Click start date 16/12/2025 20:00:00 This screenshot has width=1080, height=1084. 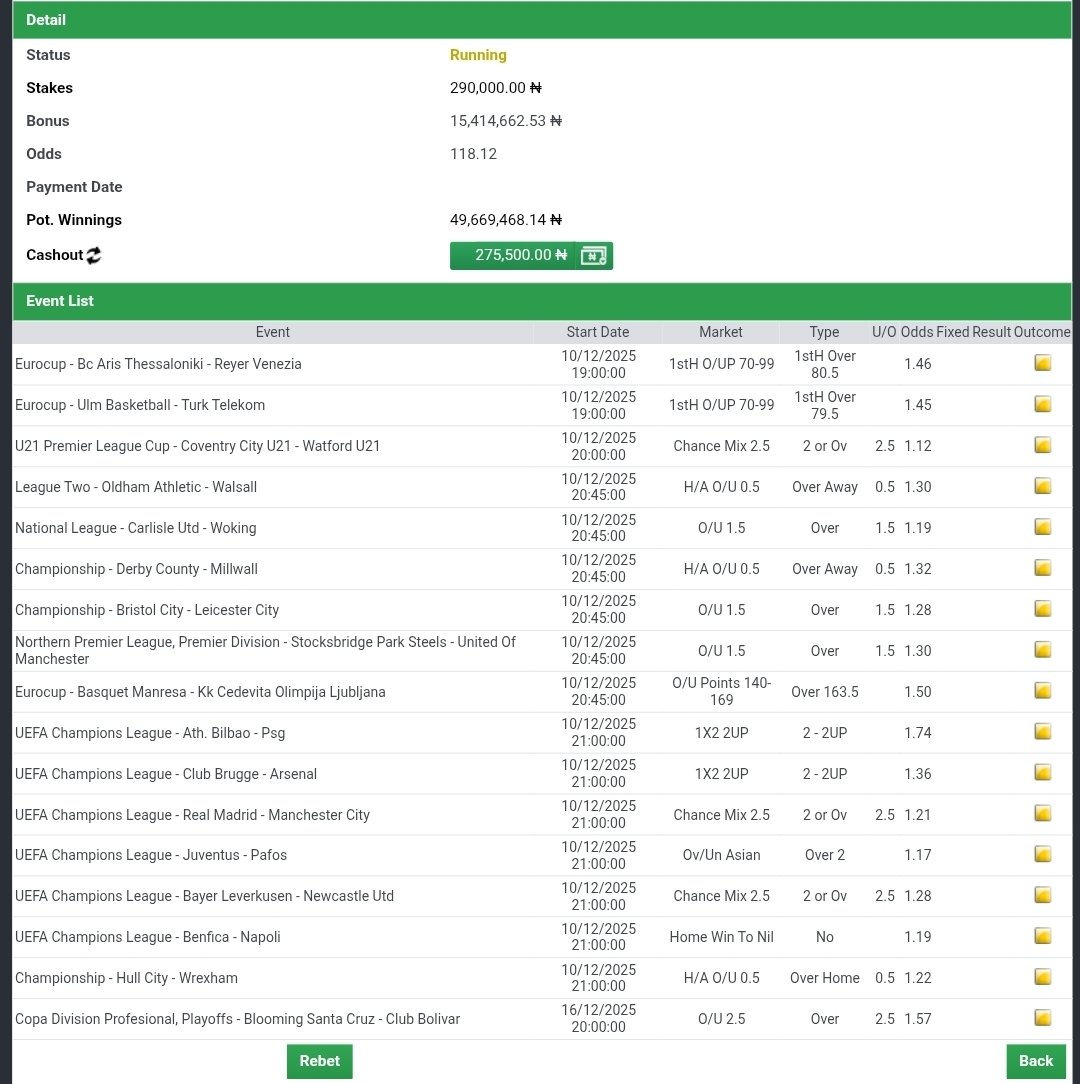tap(598, 1018)
